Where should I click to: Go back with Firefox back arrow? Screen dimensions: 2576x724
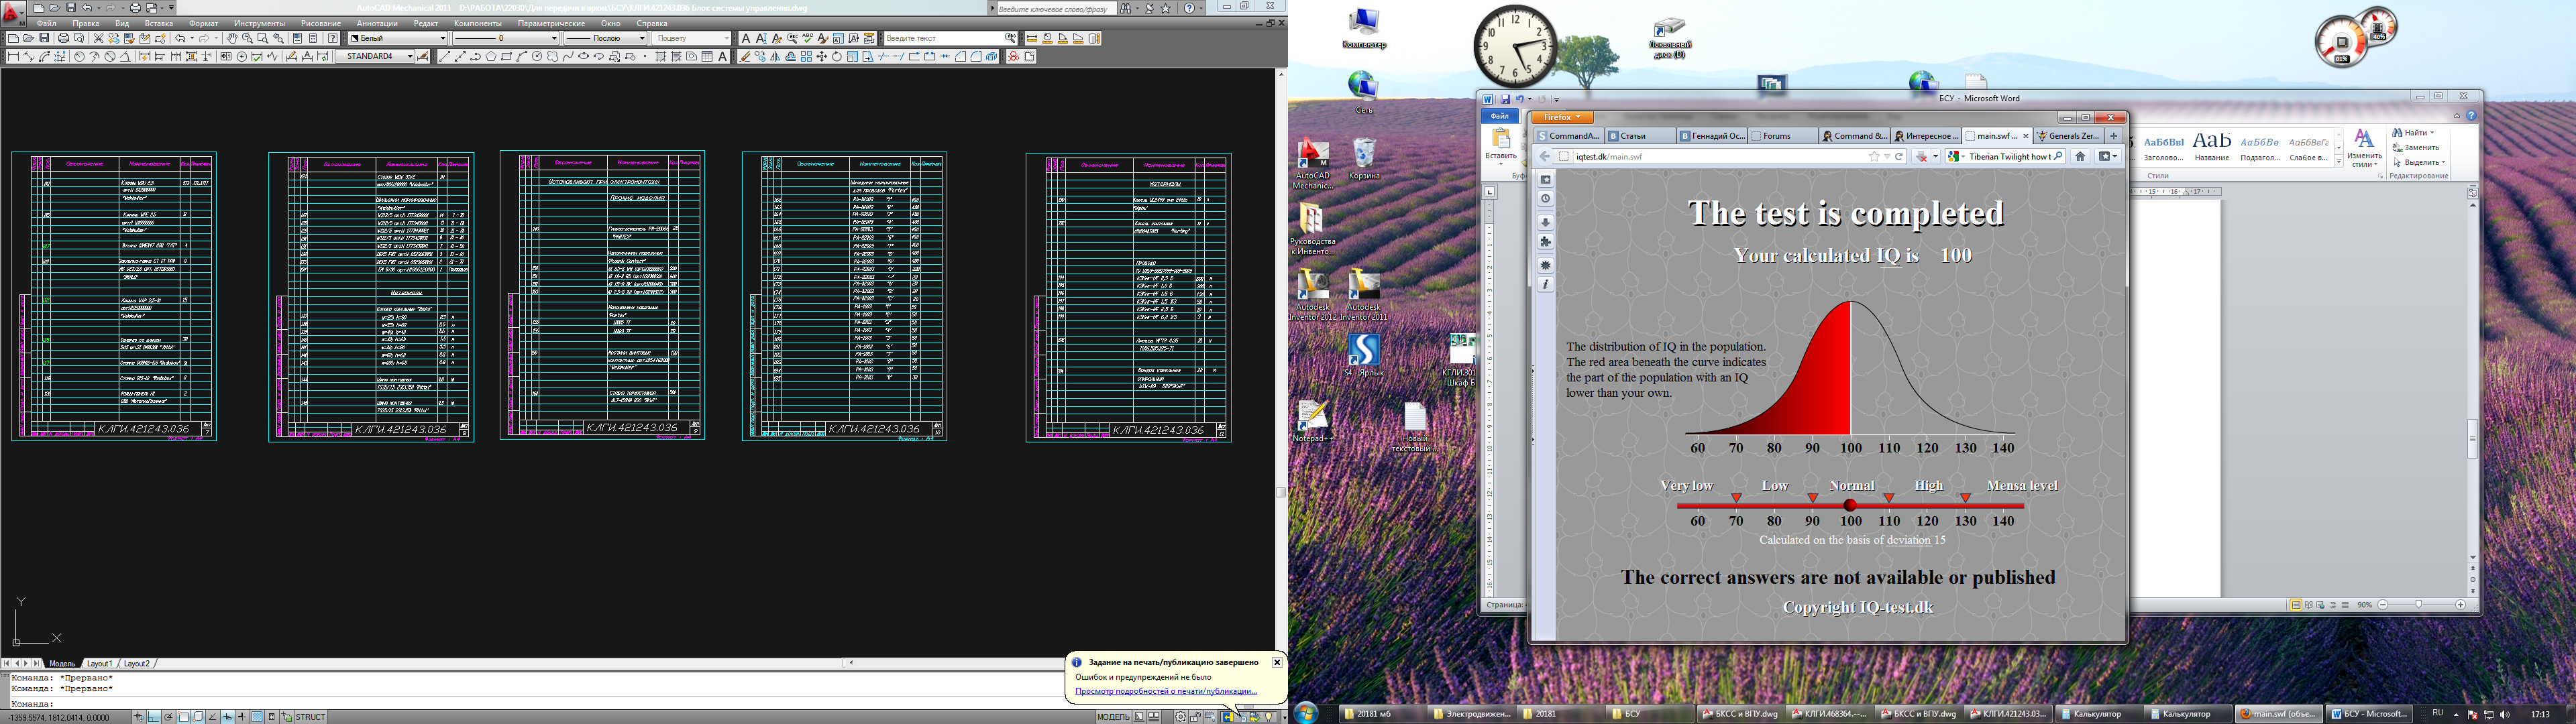pyautogui.click(x=1545, y=156)
